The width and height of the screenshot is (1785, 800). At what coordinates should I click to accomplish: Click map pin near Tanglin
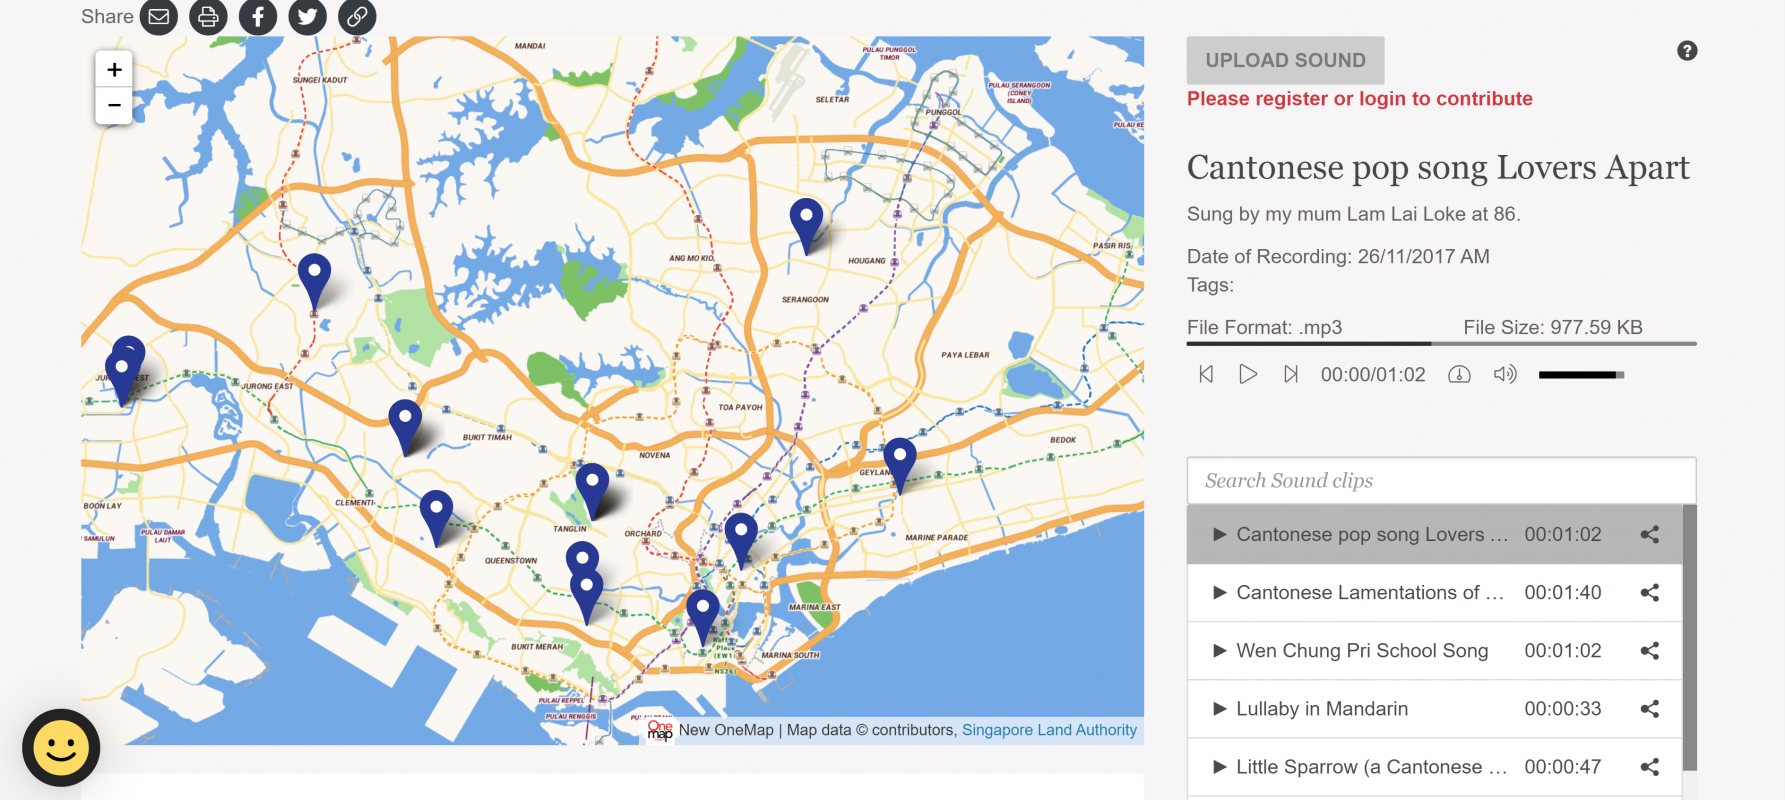click(x=593, y=490)
